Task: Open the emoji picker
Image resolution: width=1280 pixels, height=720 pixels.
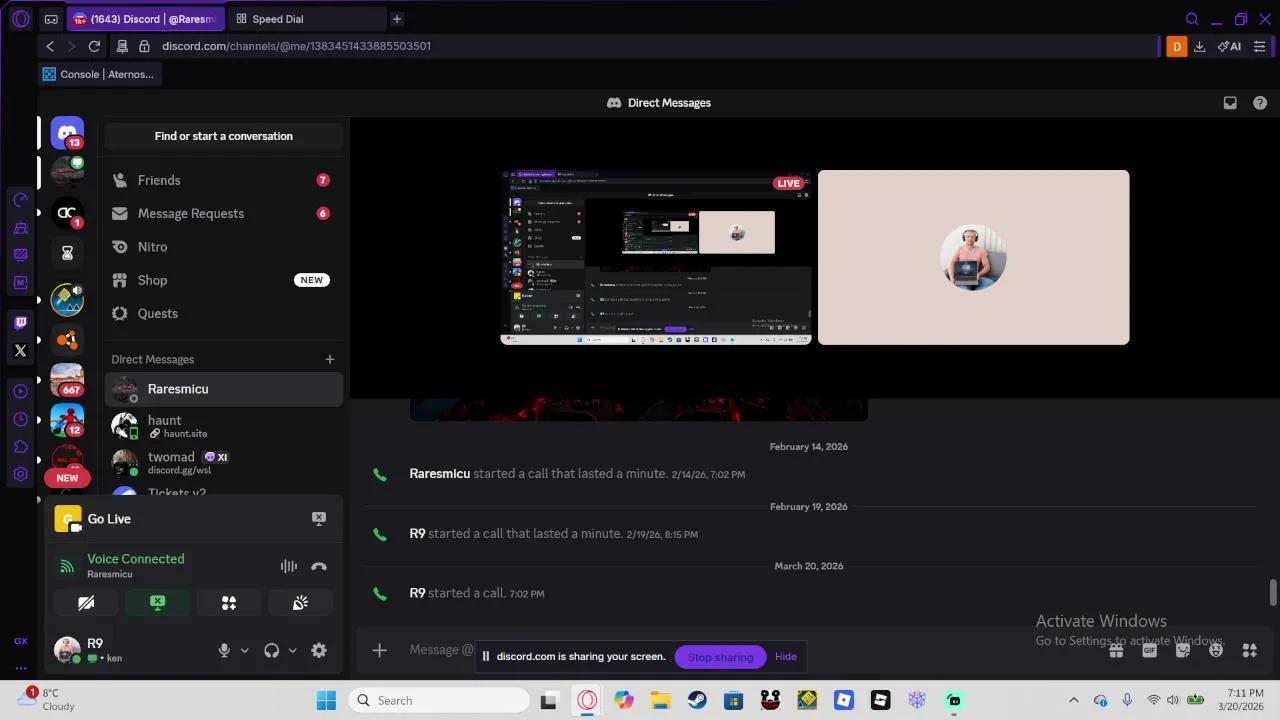Action: pos(1216,651)
